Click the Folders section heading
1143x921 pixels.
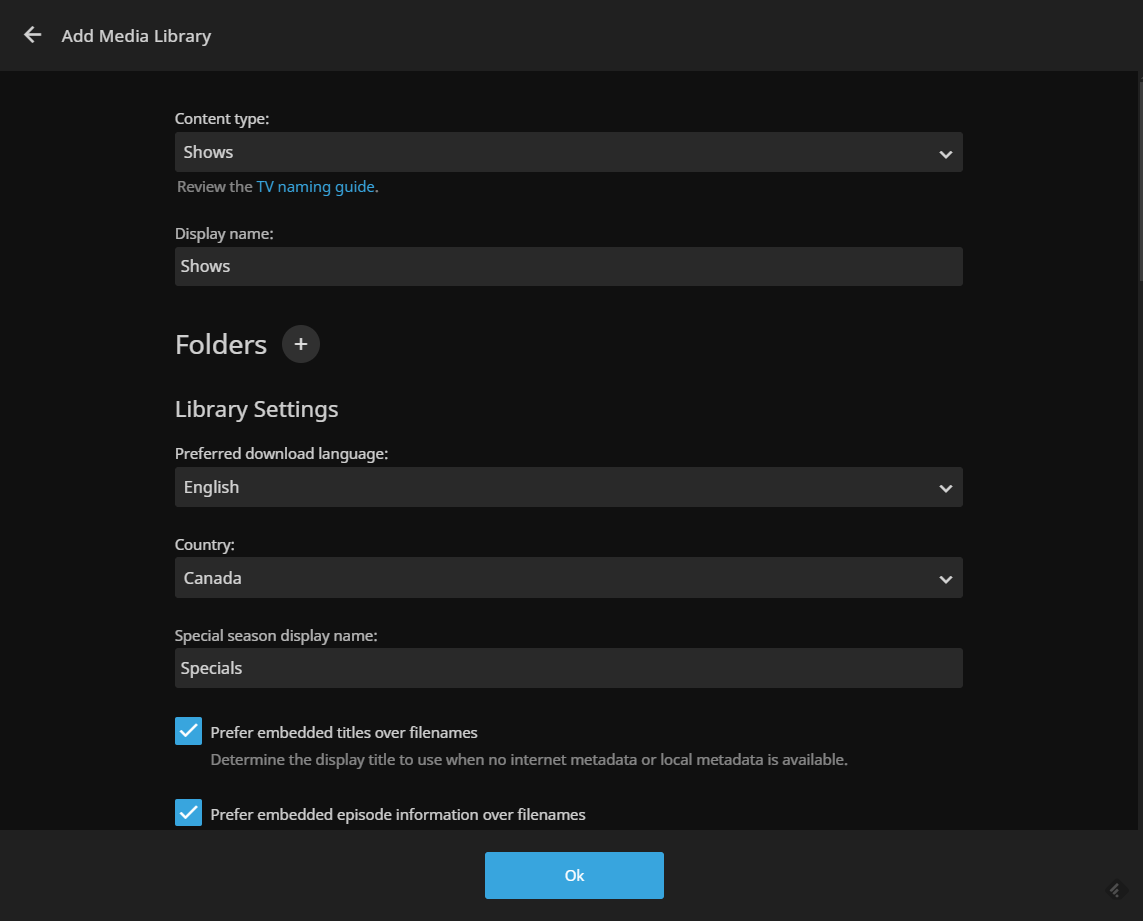pos(221,345)
